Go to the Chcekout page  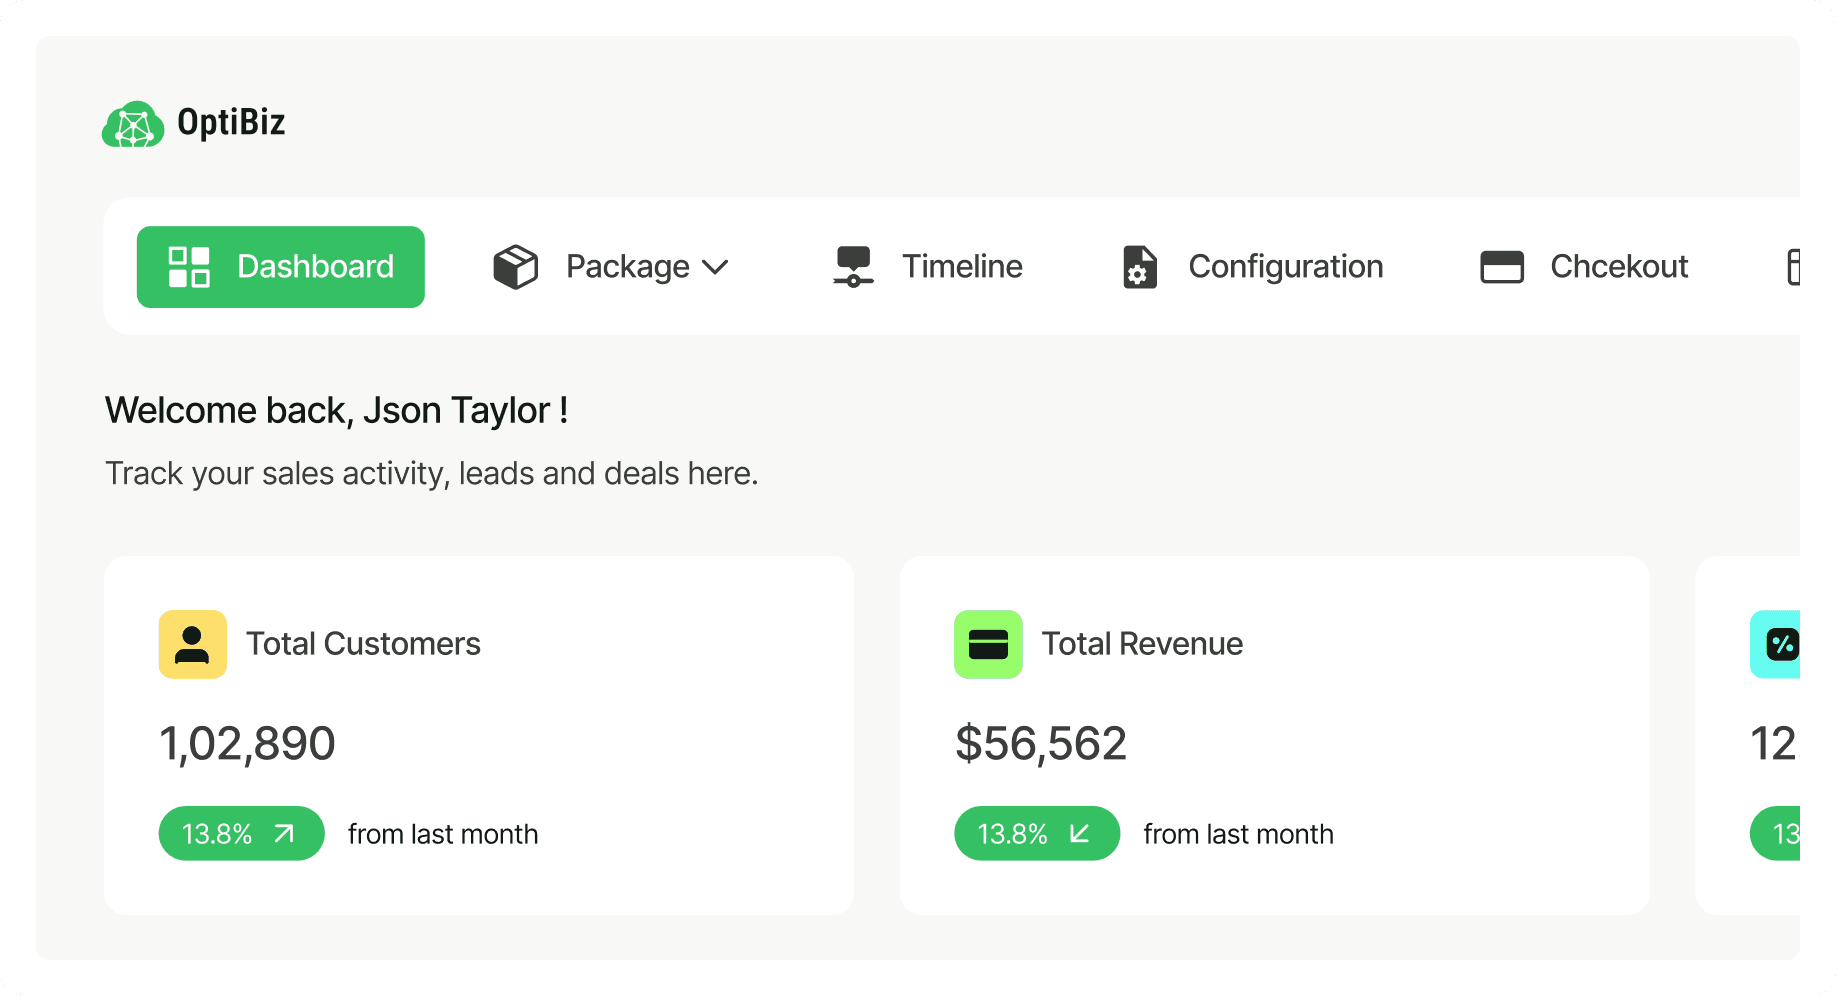(x=1618, y=267)
